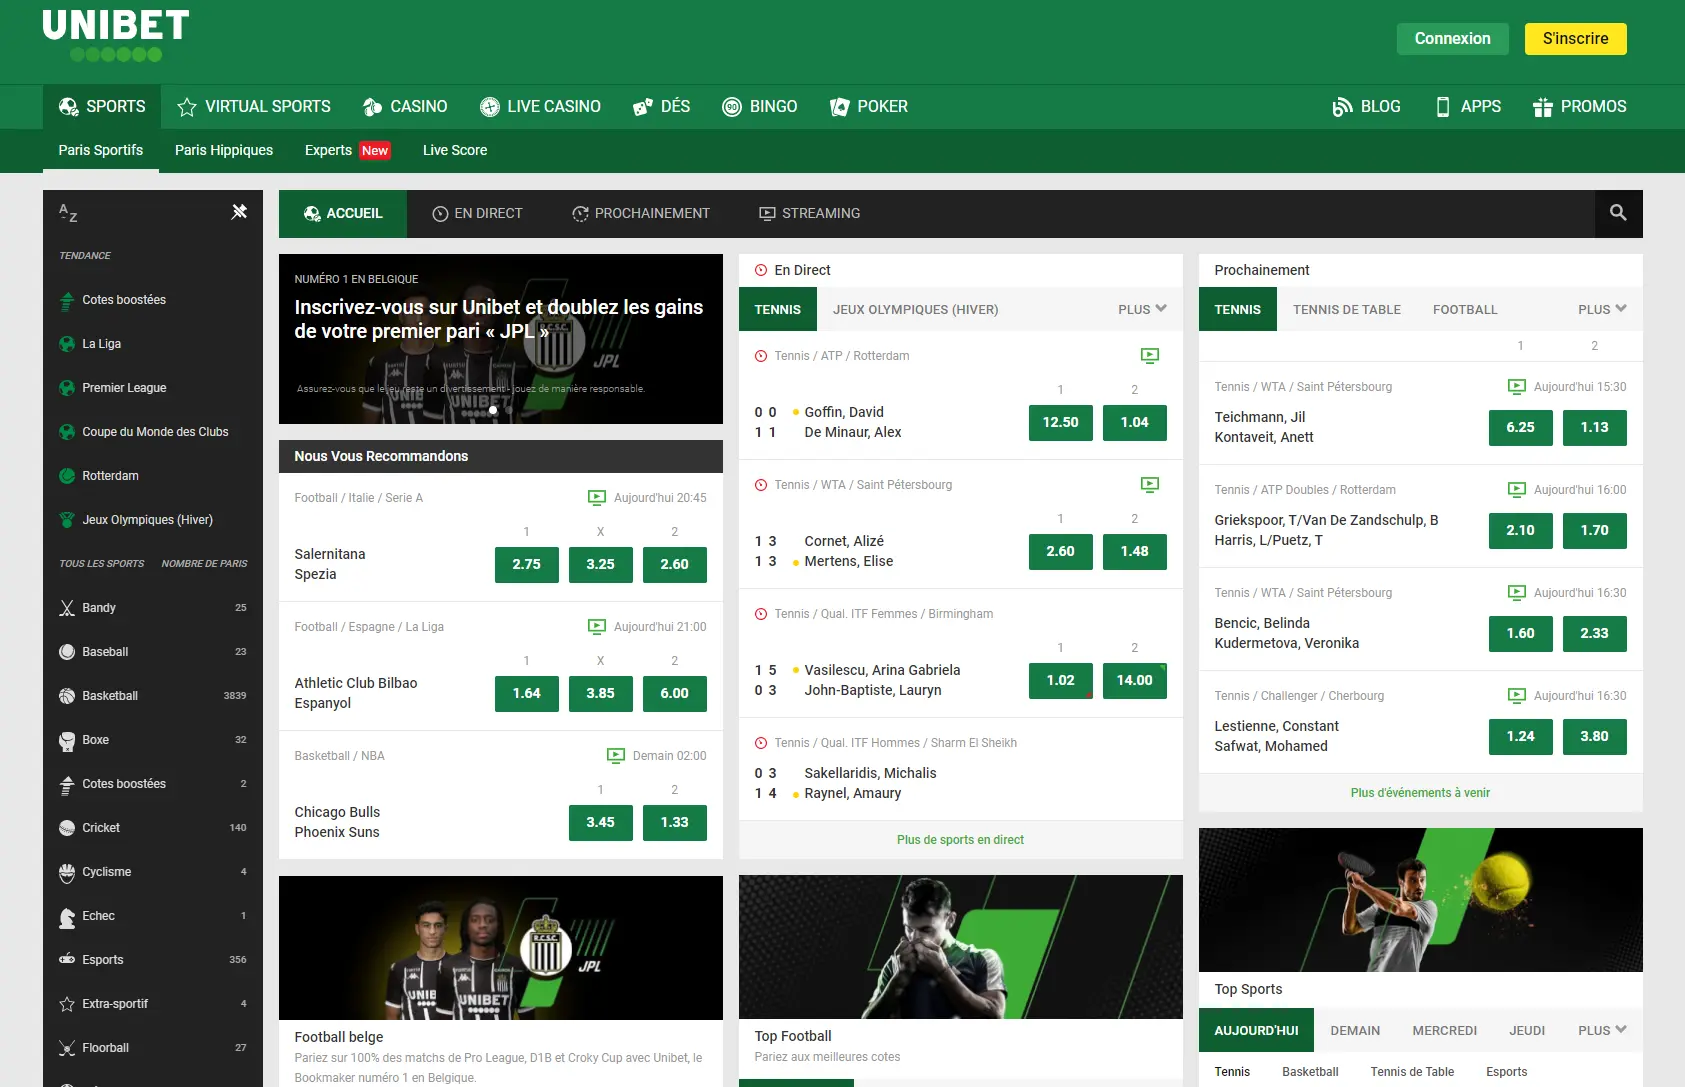Viewport: 1685px width, 1087px height.
Task: Open the PROMOS gift icon
Action: point(1542,107)
